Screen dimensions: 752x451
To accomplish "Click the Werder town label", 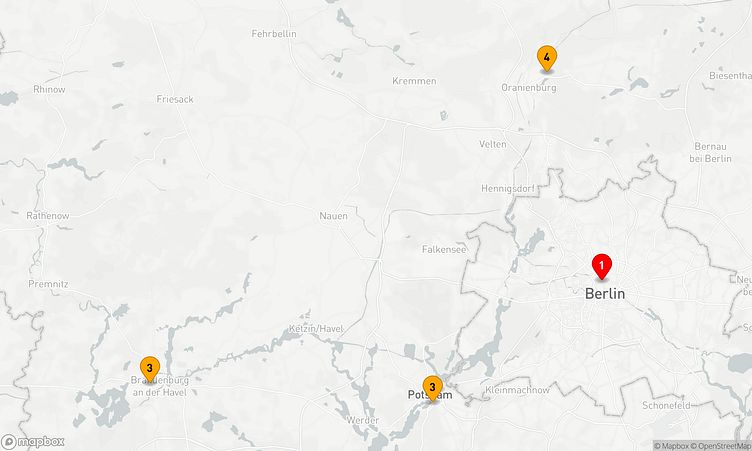I will point(363,420).
